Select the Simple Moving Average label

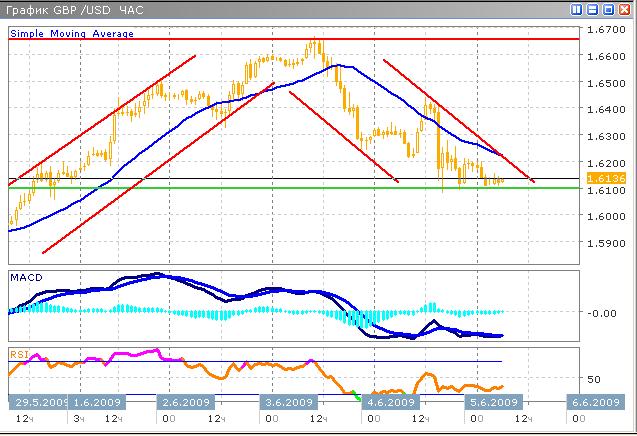click(x=71, y=33)
